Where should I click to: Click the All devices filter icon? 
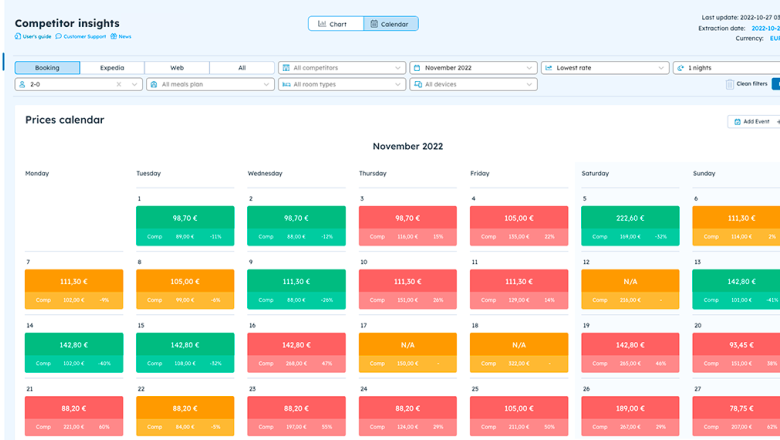coord(418,85)
